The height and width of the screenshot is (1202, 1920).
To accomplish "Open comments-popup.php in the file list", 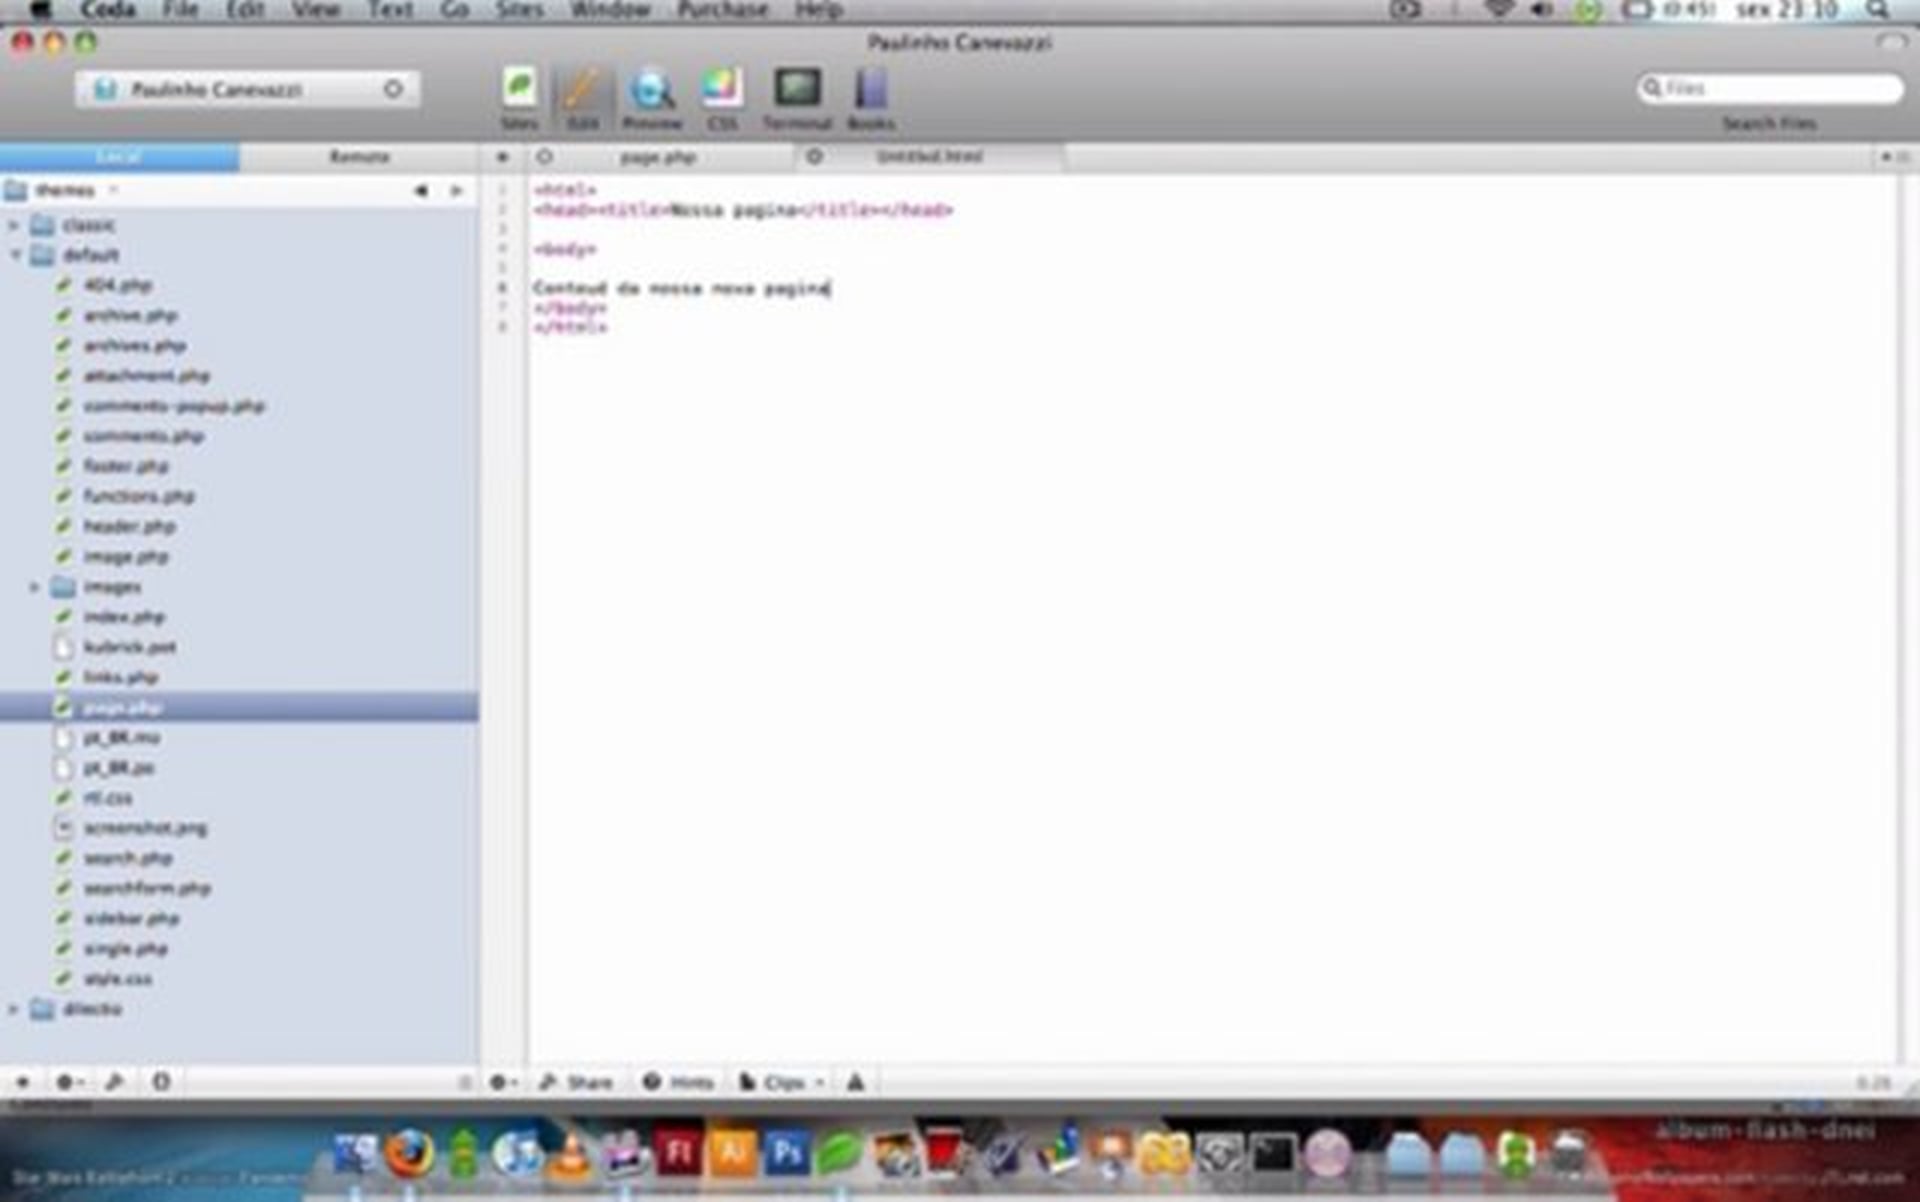I will point(173,406).
